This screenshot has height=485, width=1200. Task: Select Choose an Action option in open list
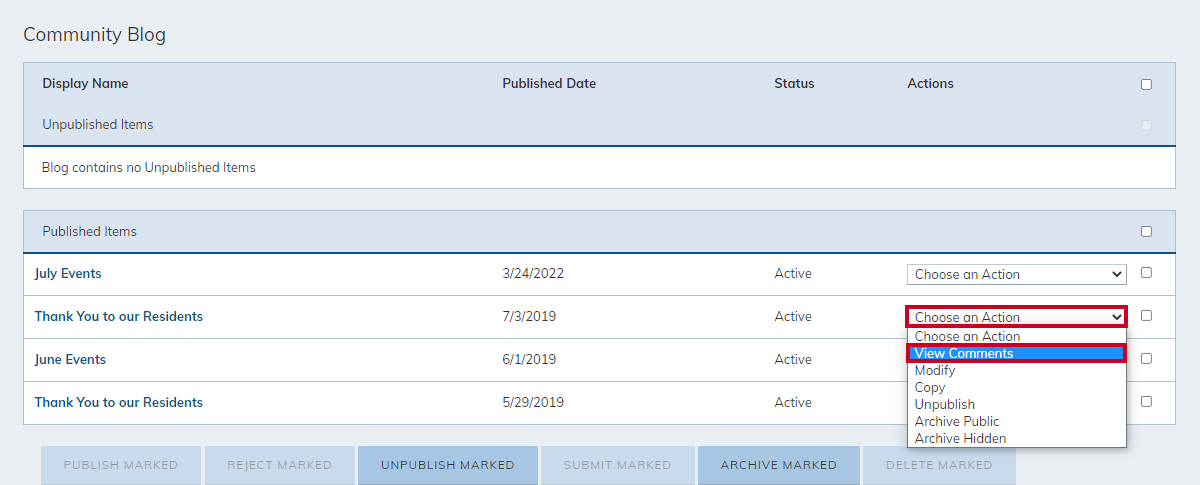[1016, 337]
